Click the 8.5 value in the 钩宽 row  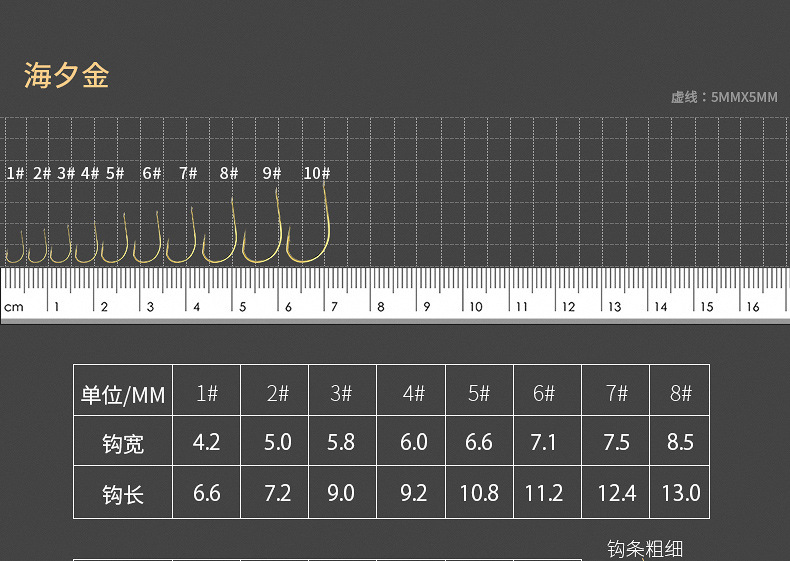coord(680,442)
